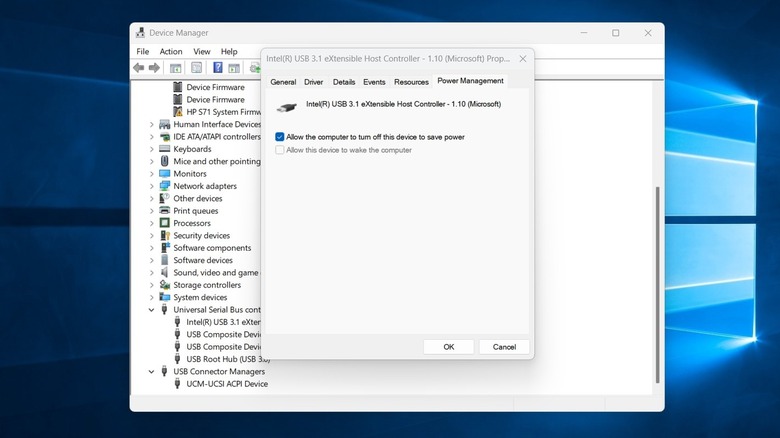Switch to the General tab

pos(283,82)
